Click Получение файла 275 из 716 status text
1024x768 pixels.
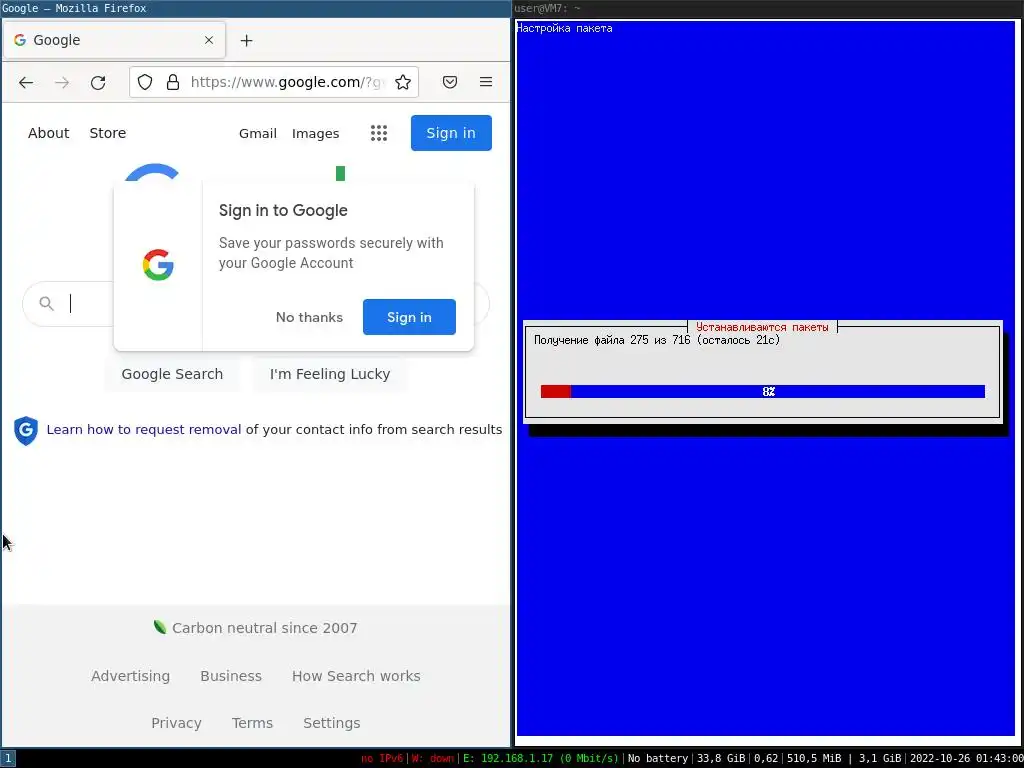pyautogui.click(x=657, y=340)
